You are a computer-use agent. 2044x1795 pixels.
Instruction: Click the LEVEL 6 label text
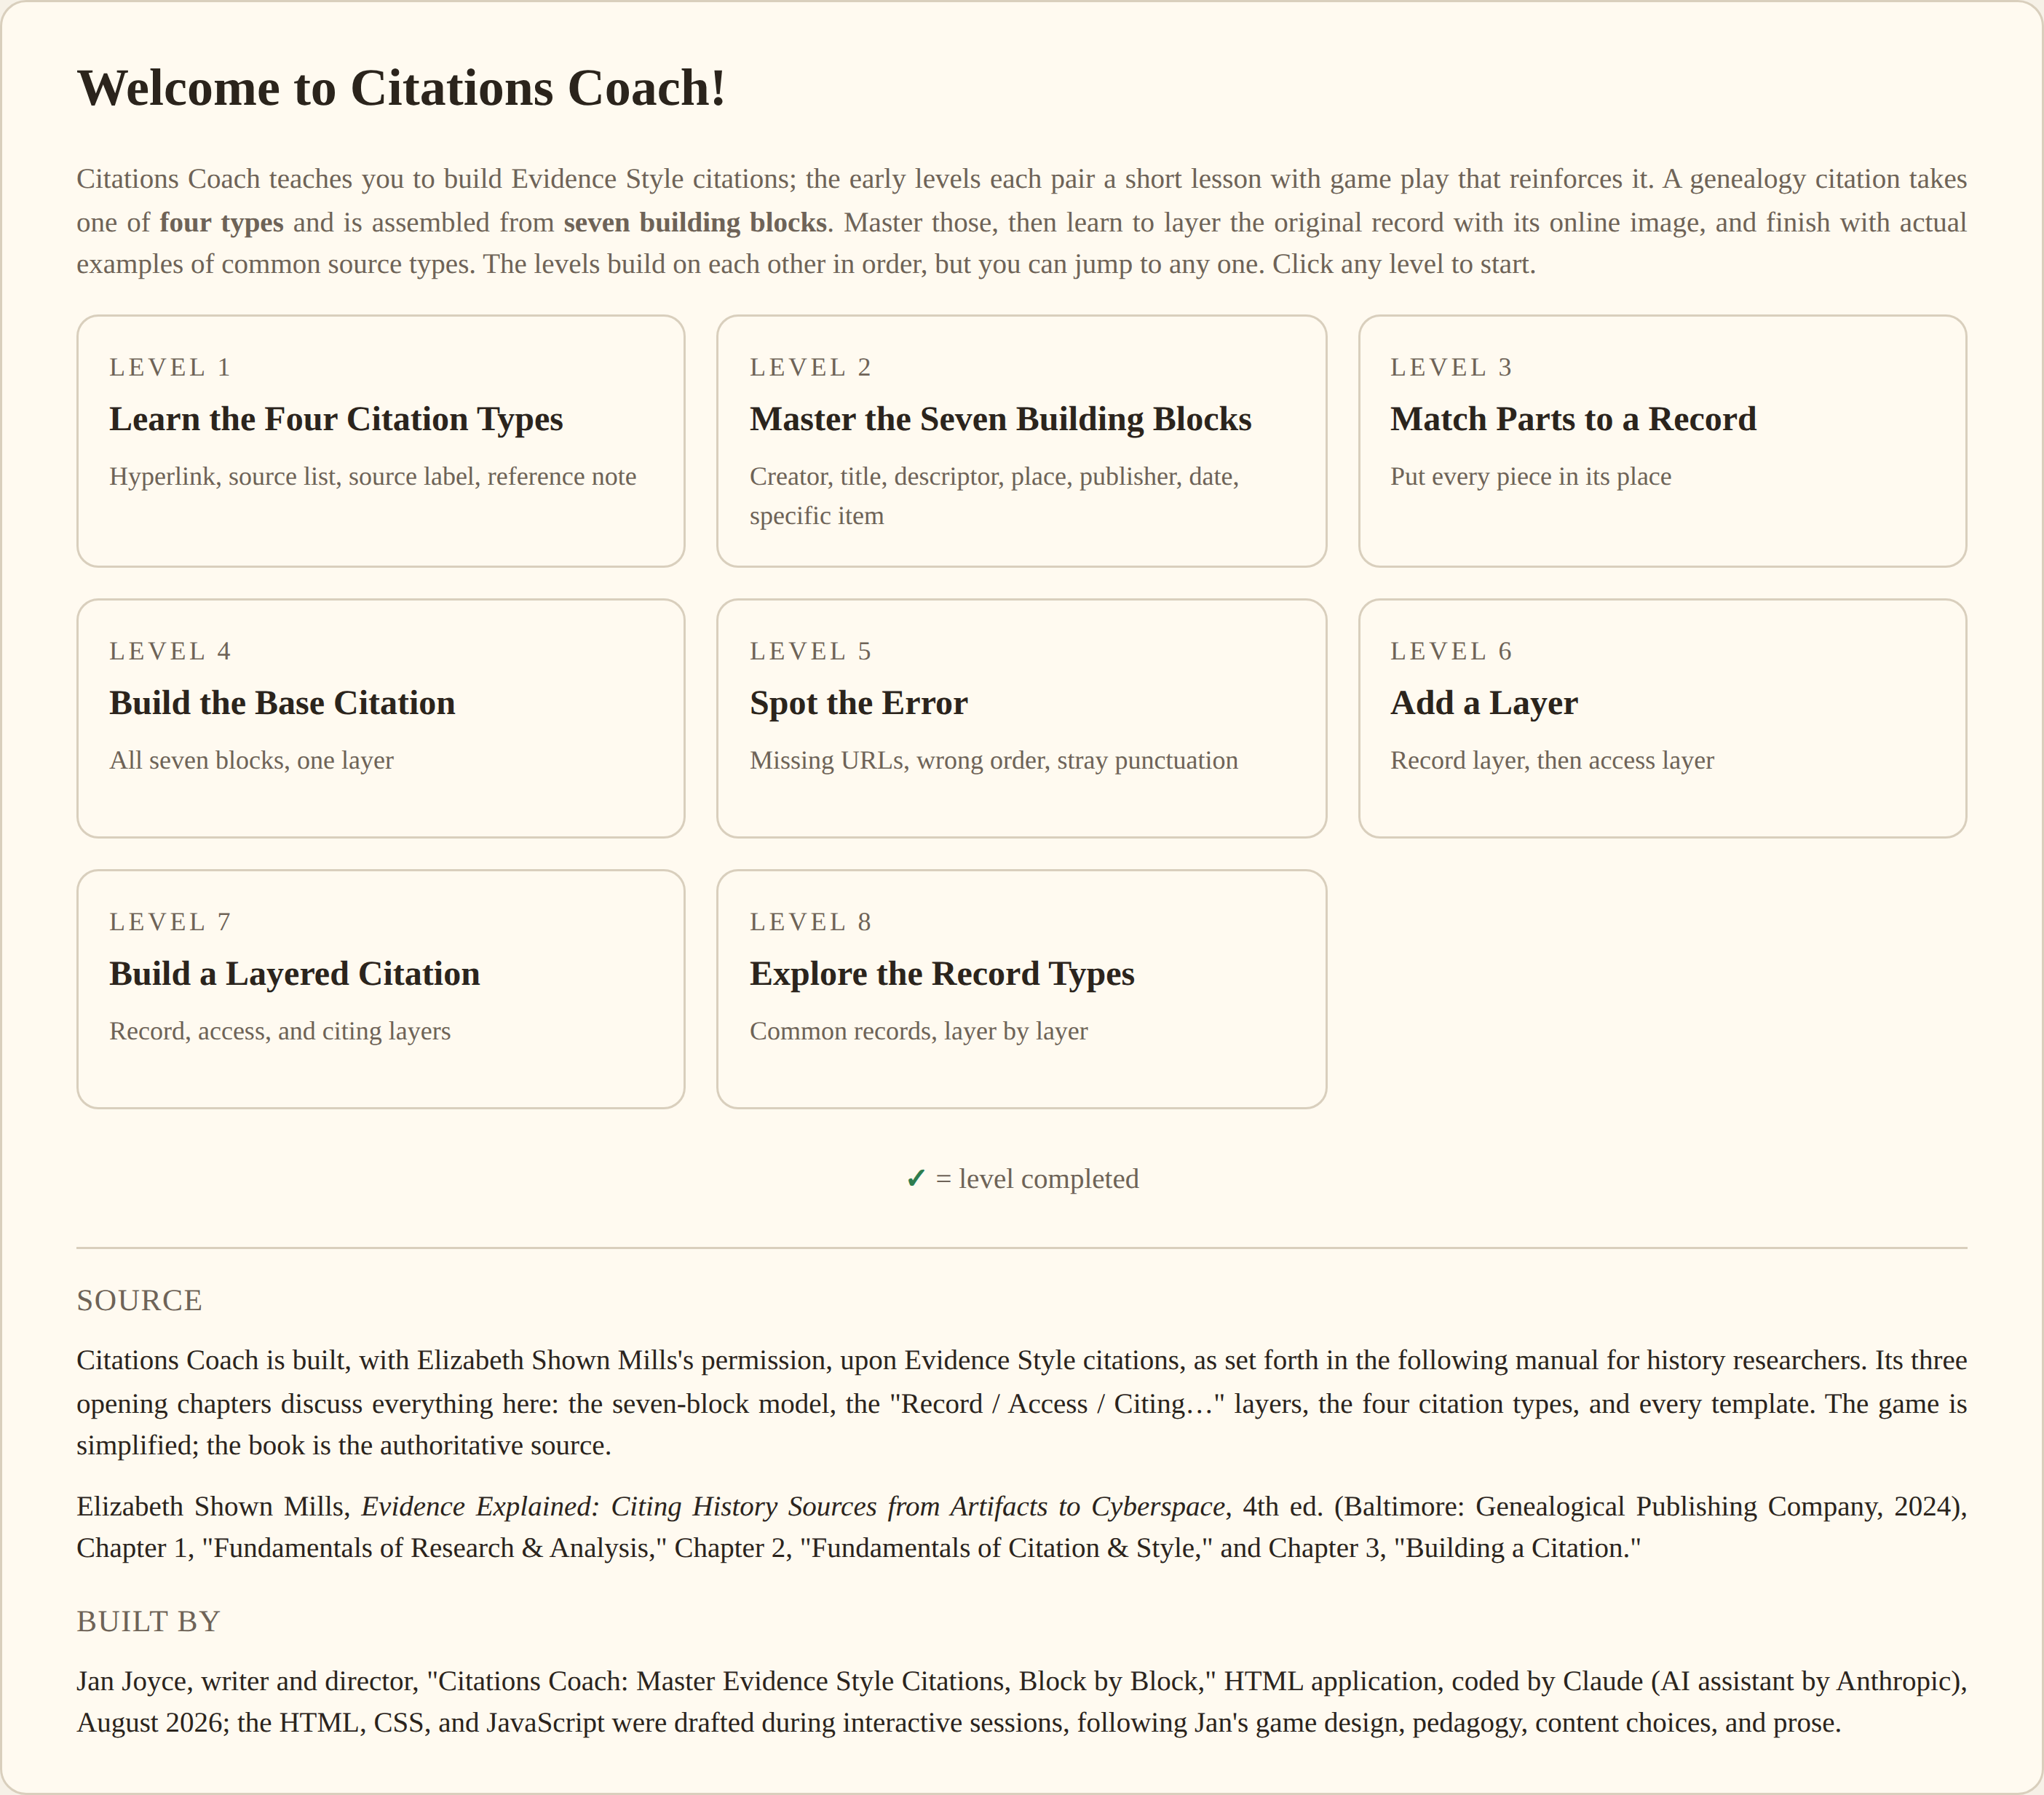(x=1451, y=651)
